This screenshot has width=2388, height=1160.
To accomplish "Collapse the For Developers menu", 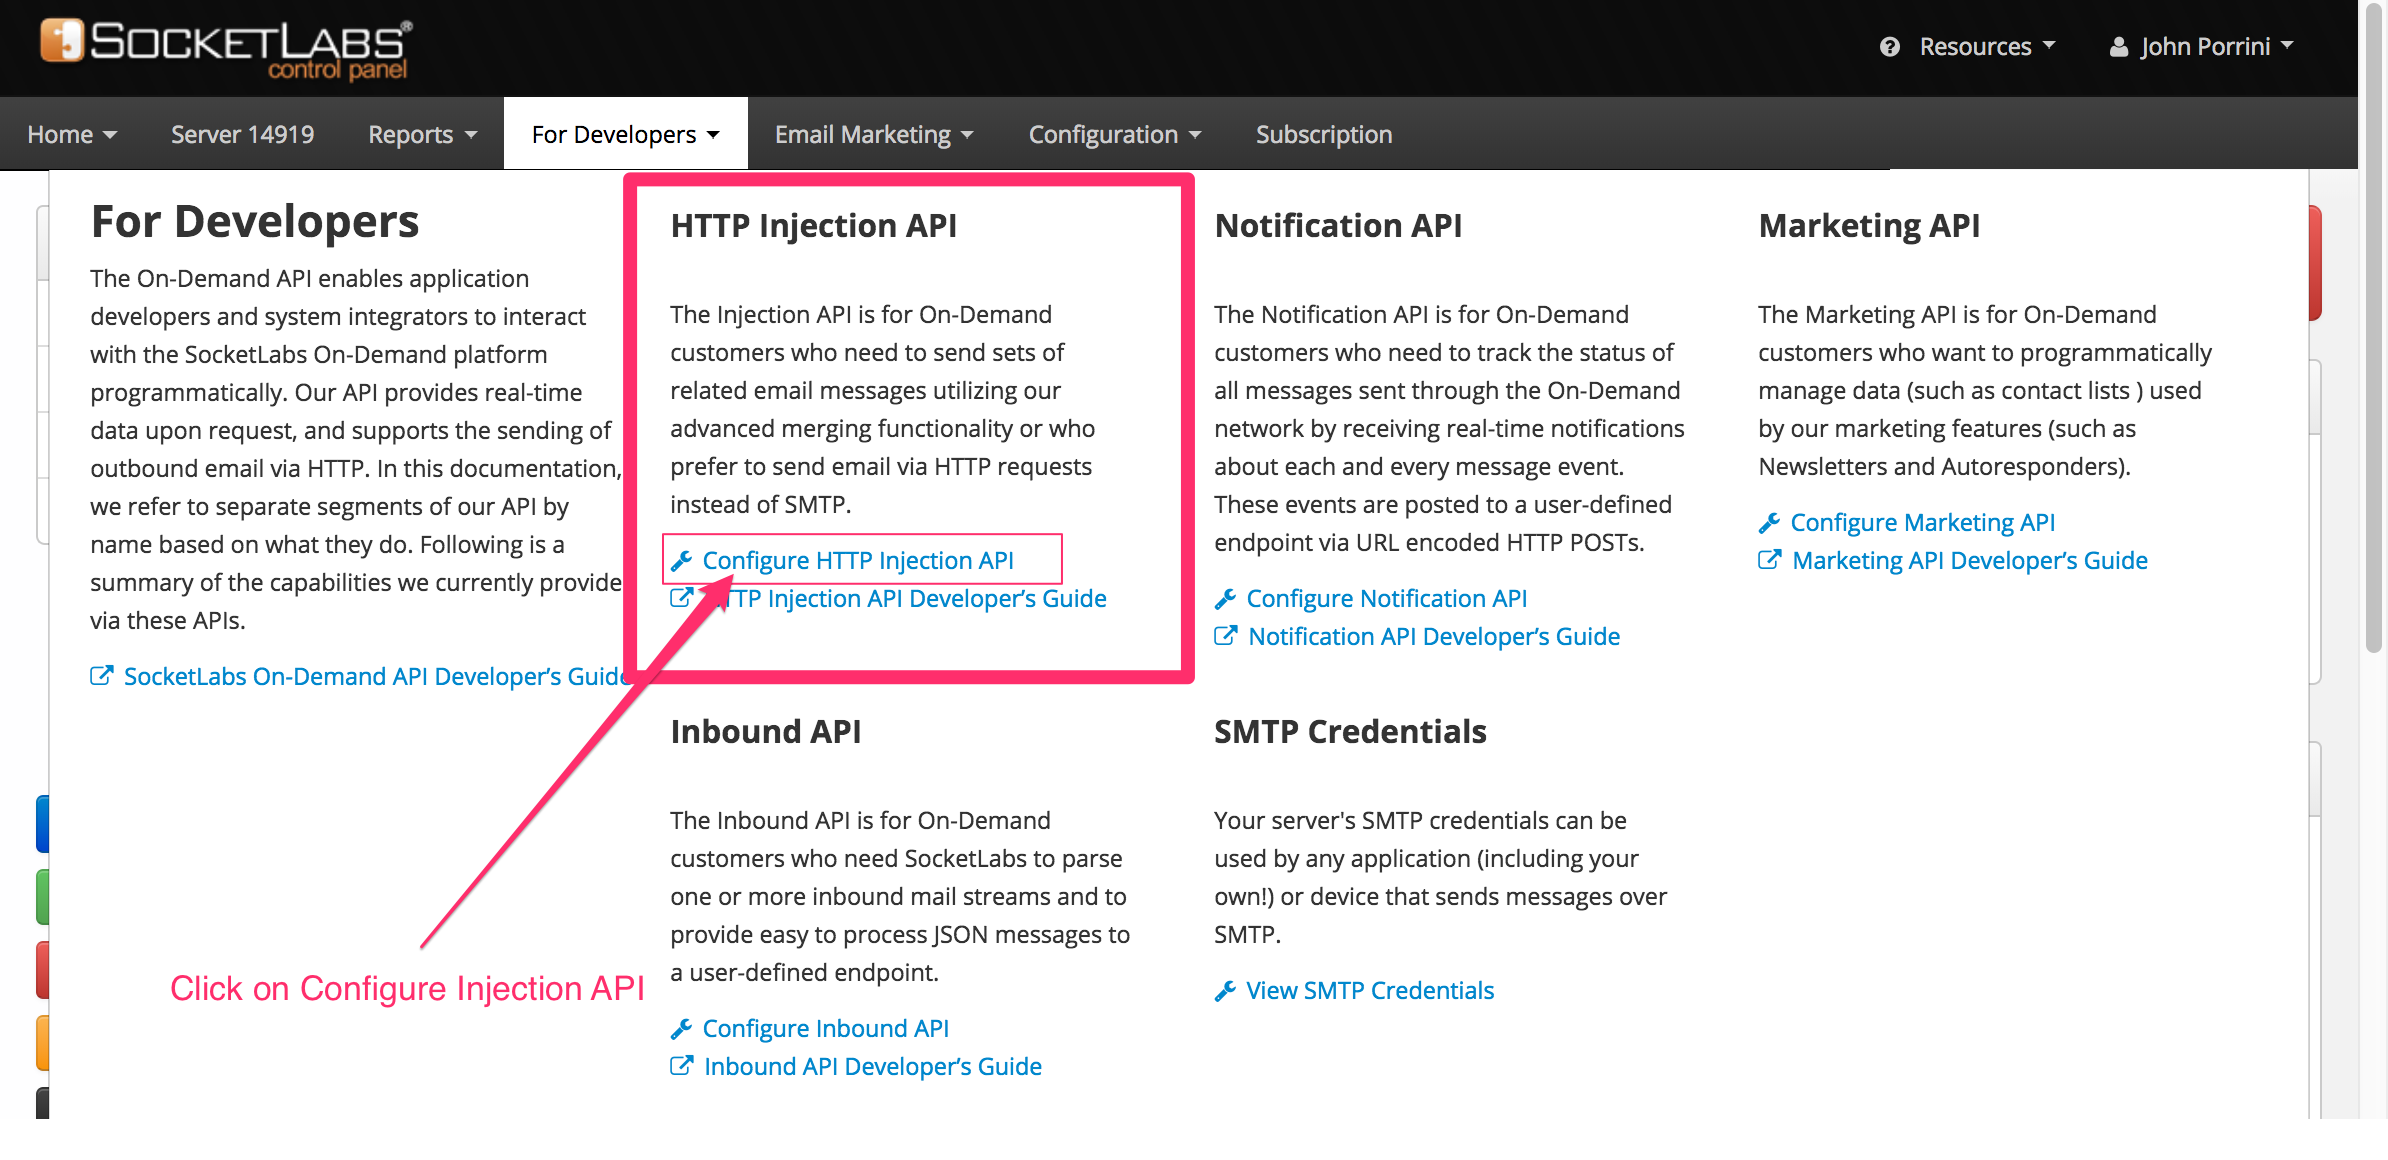I will [626, 134].
